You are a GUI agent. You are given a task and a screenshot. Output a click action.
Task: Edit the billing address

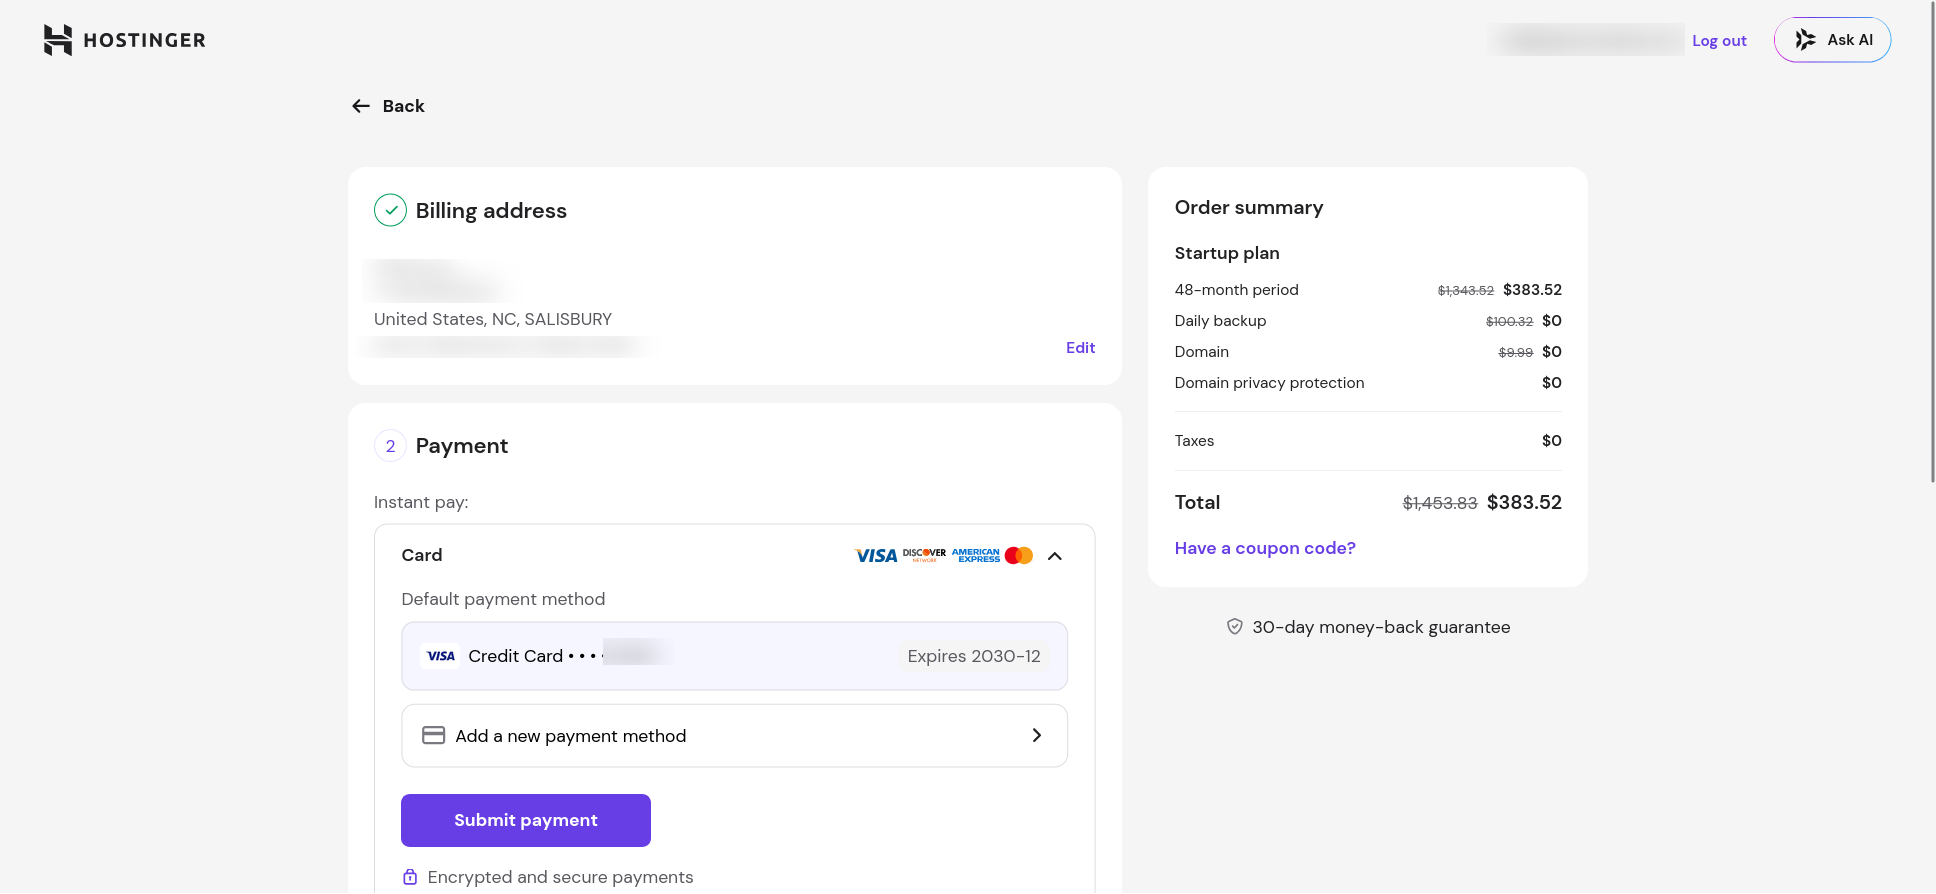1080,348
